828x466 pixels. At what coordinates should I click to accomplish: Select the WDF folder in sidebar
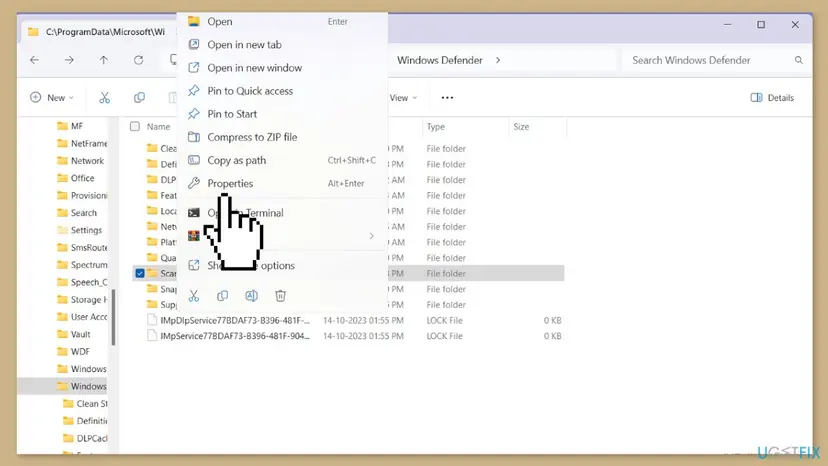click(x=80, y=352)
